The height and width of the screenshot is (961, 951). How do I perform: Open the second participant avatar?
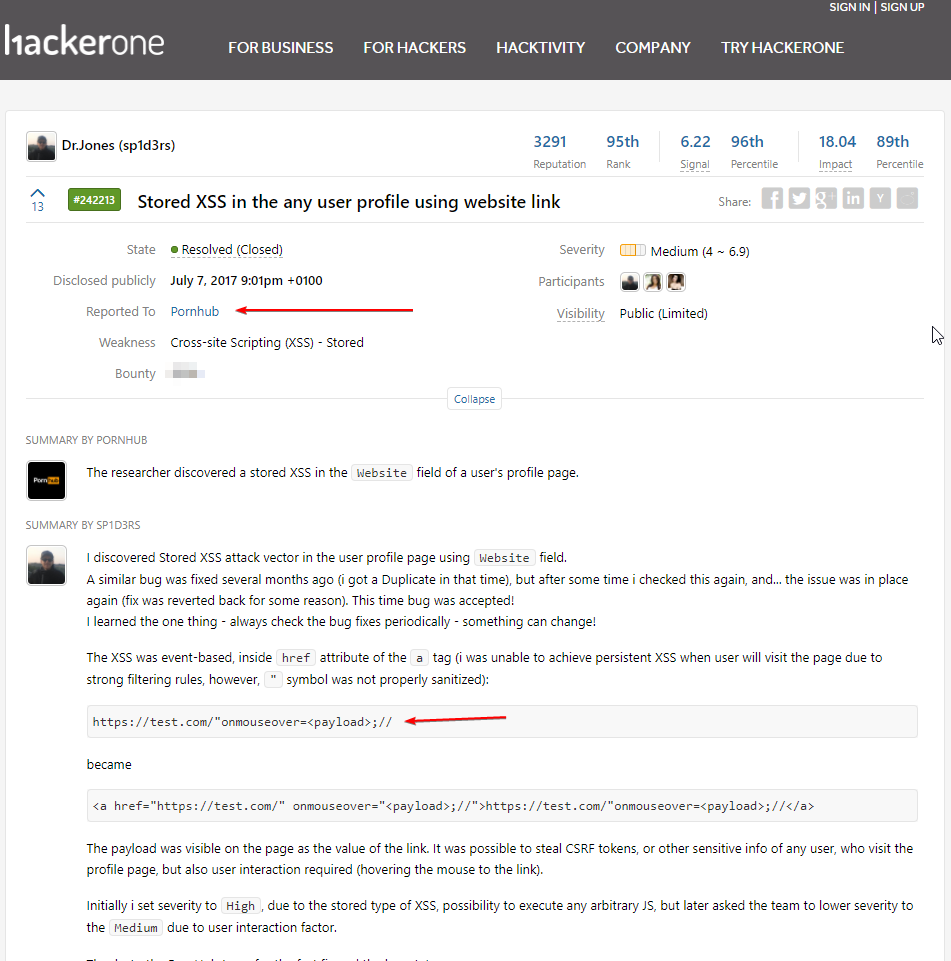(x=653, y=282)
